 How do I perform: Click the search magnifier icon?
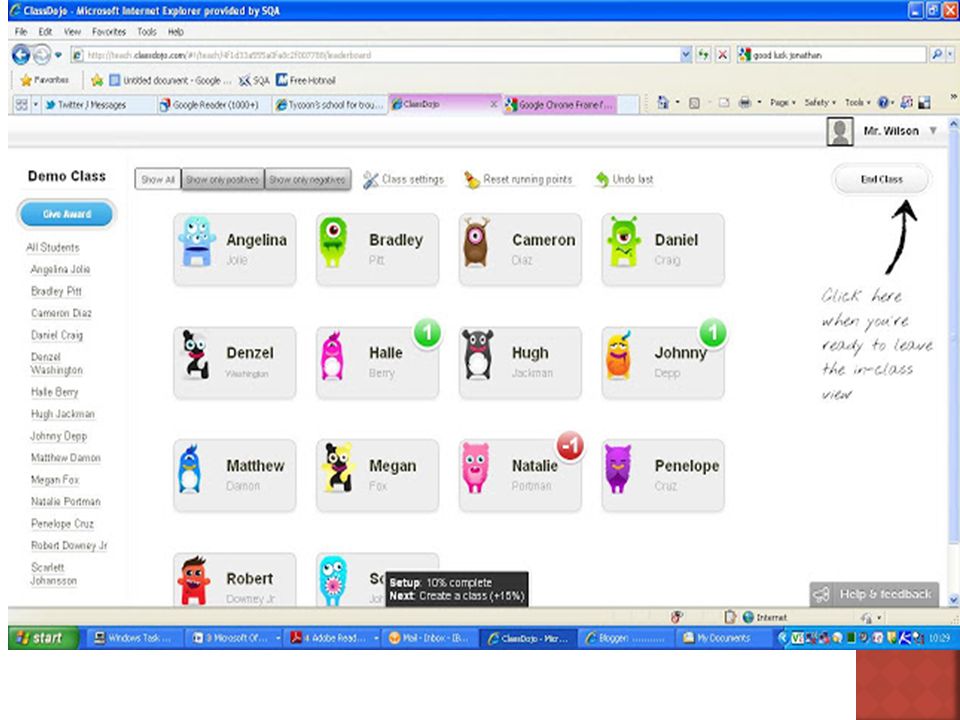pyautogui.click(x=937, y=55)
